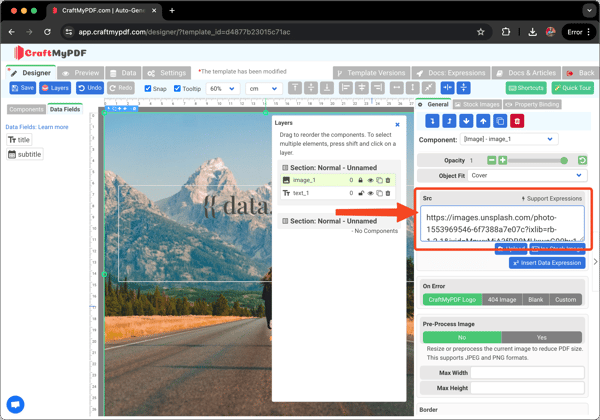Open browser tab list chevron
This screenshot has height=420, width=600.
pos(589,11)
